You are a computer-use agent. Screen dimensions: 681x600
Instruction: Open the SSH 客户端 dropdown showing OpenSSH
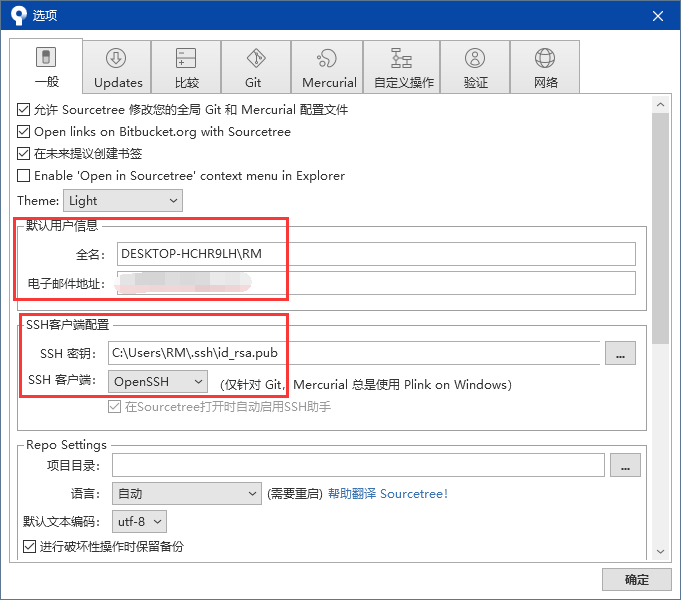tap(158, 381)
